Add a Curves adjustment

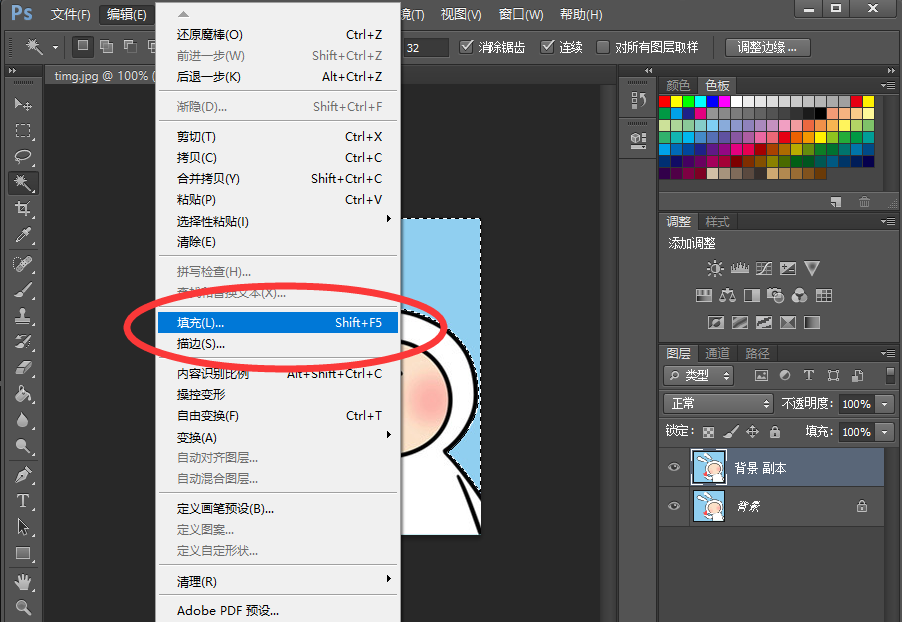763,269
